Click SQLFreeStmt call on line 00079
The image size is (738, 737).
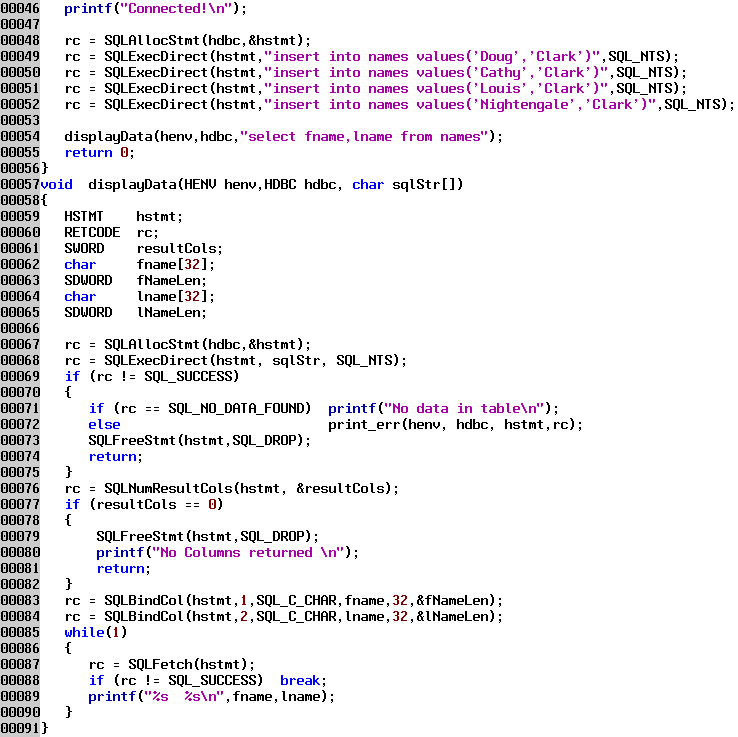[x=208, y=537]
